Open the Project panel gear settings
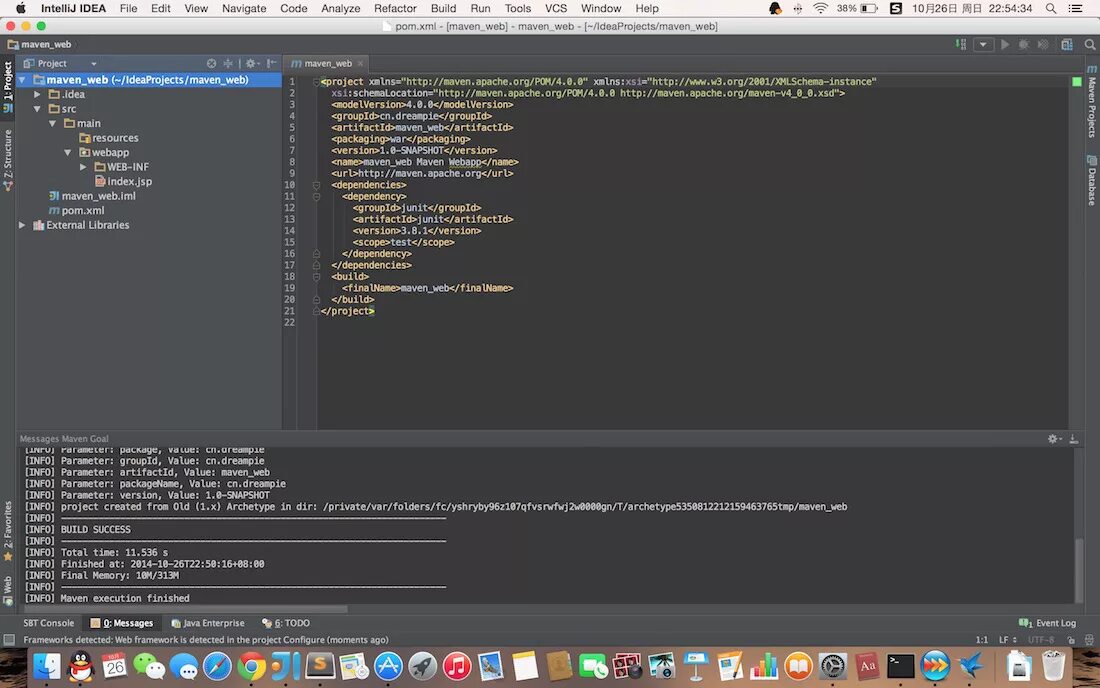 tap(252, 63)
